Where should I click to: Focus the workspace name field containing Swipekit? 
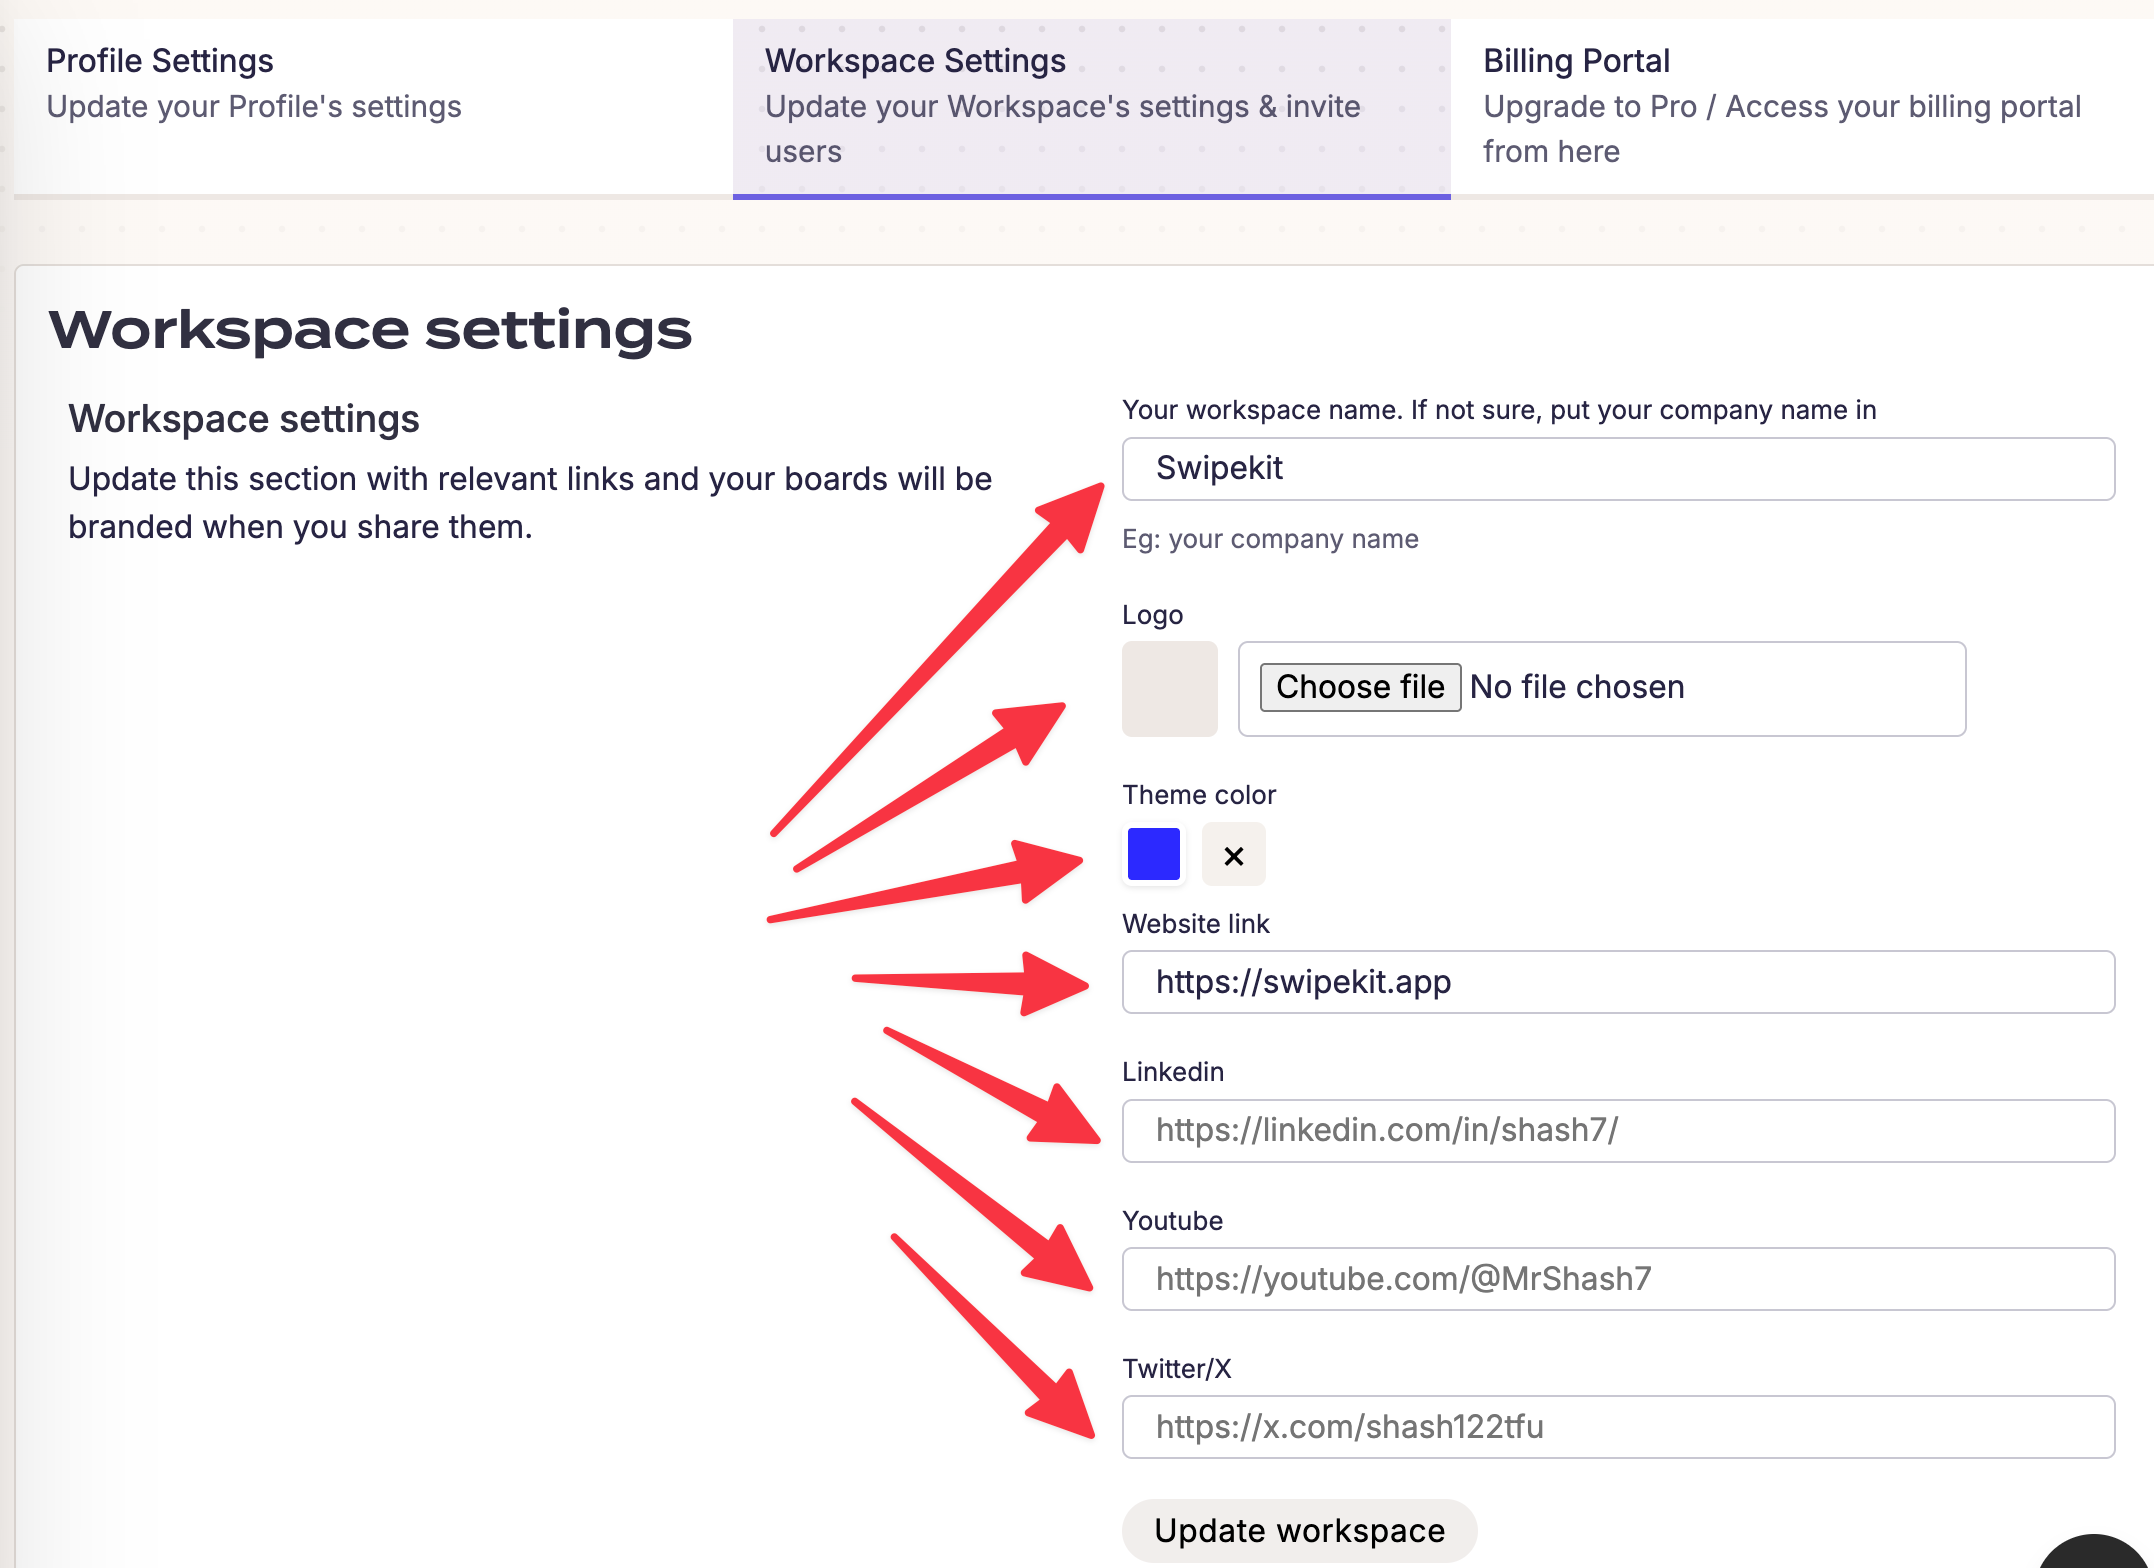[1617, 469]
